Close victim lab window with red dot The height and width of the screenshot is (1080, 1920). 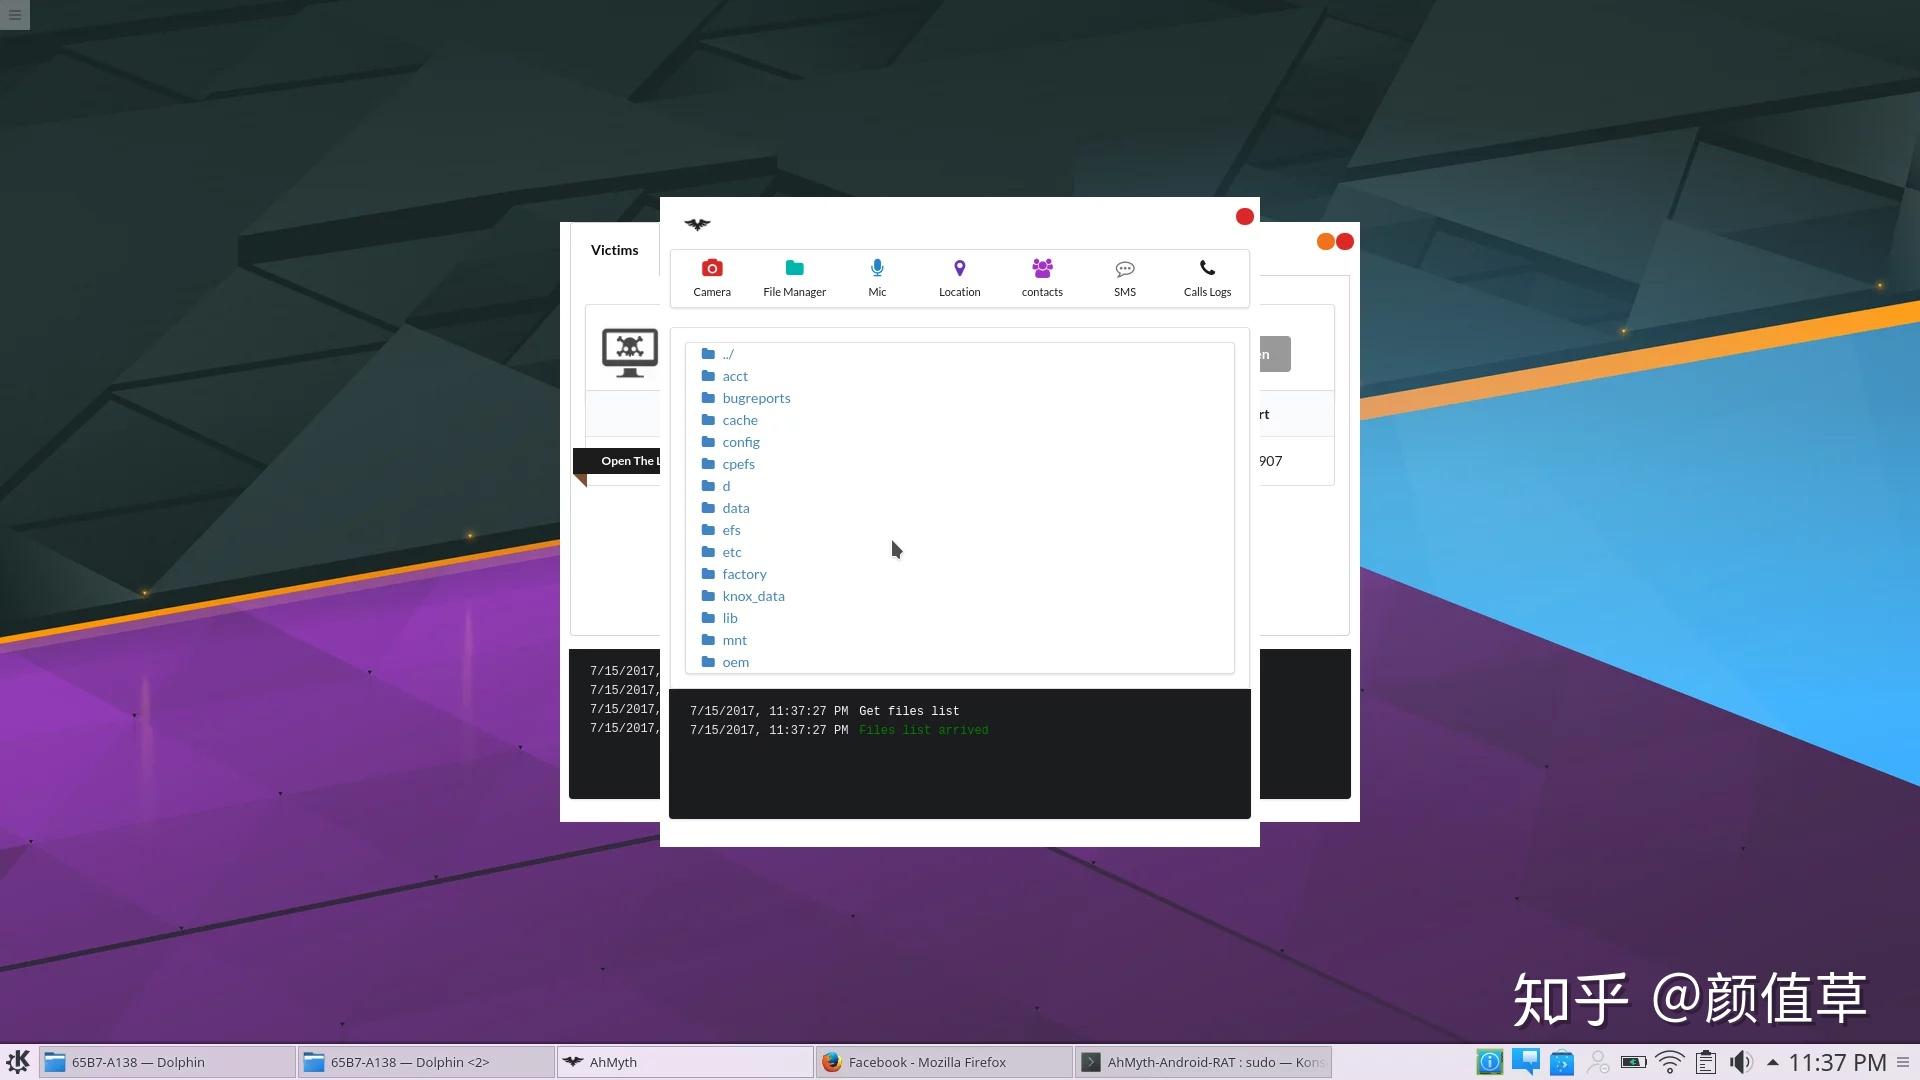pos(1244,217)
